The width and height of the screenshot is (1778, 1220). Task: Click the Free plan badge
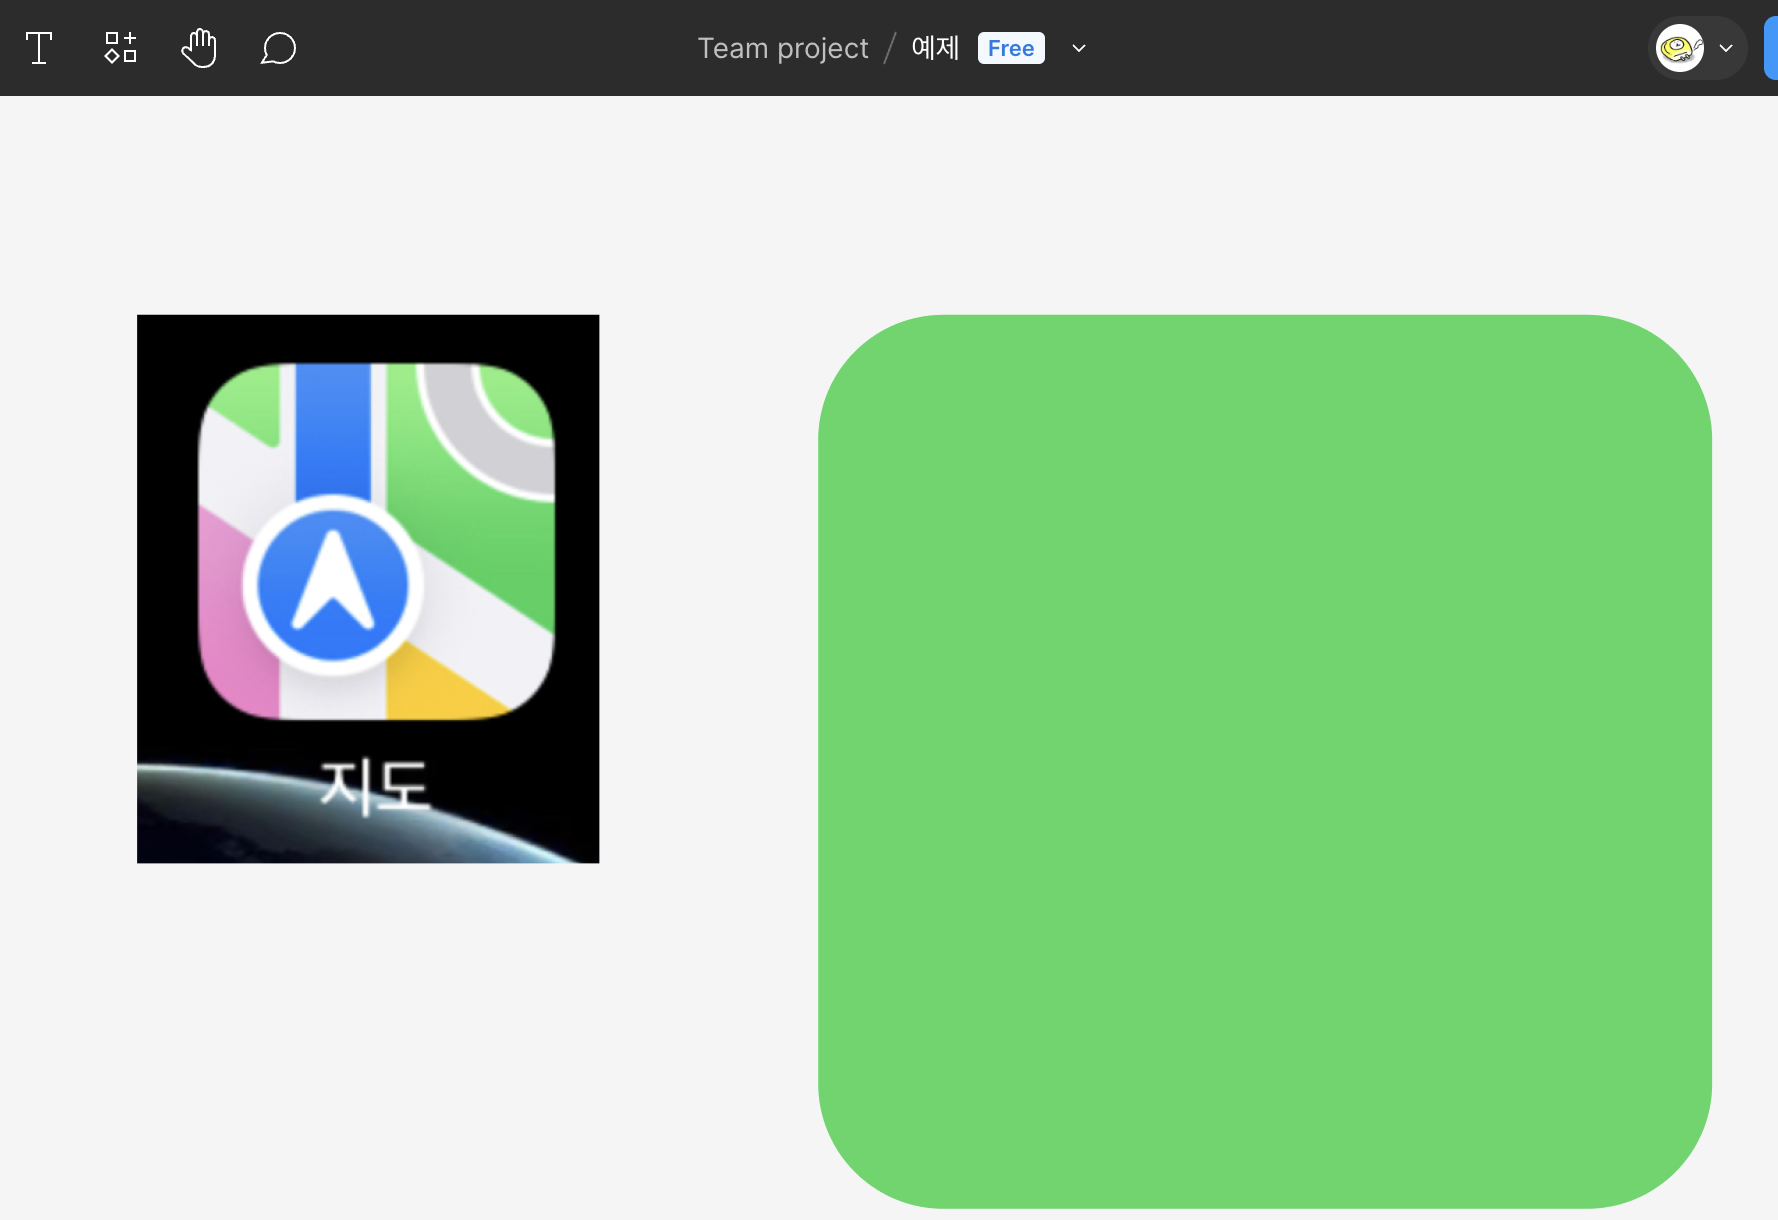(x=1011, y=48)
